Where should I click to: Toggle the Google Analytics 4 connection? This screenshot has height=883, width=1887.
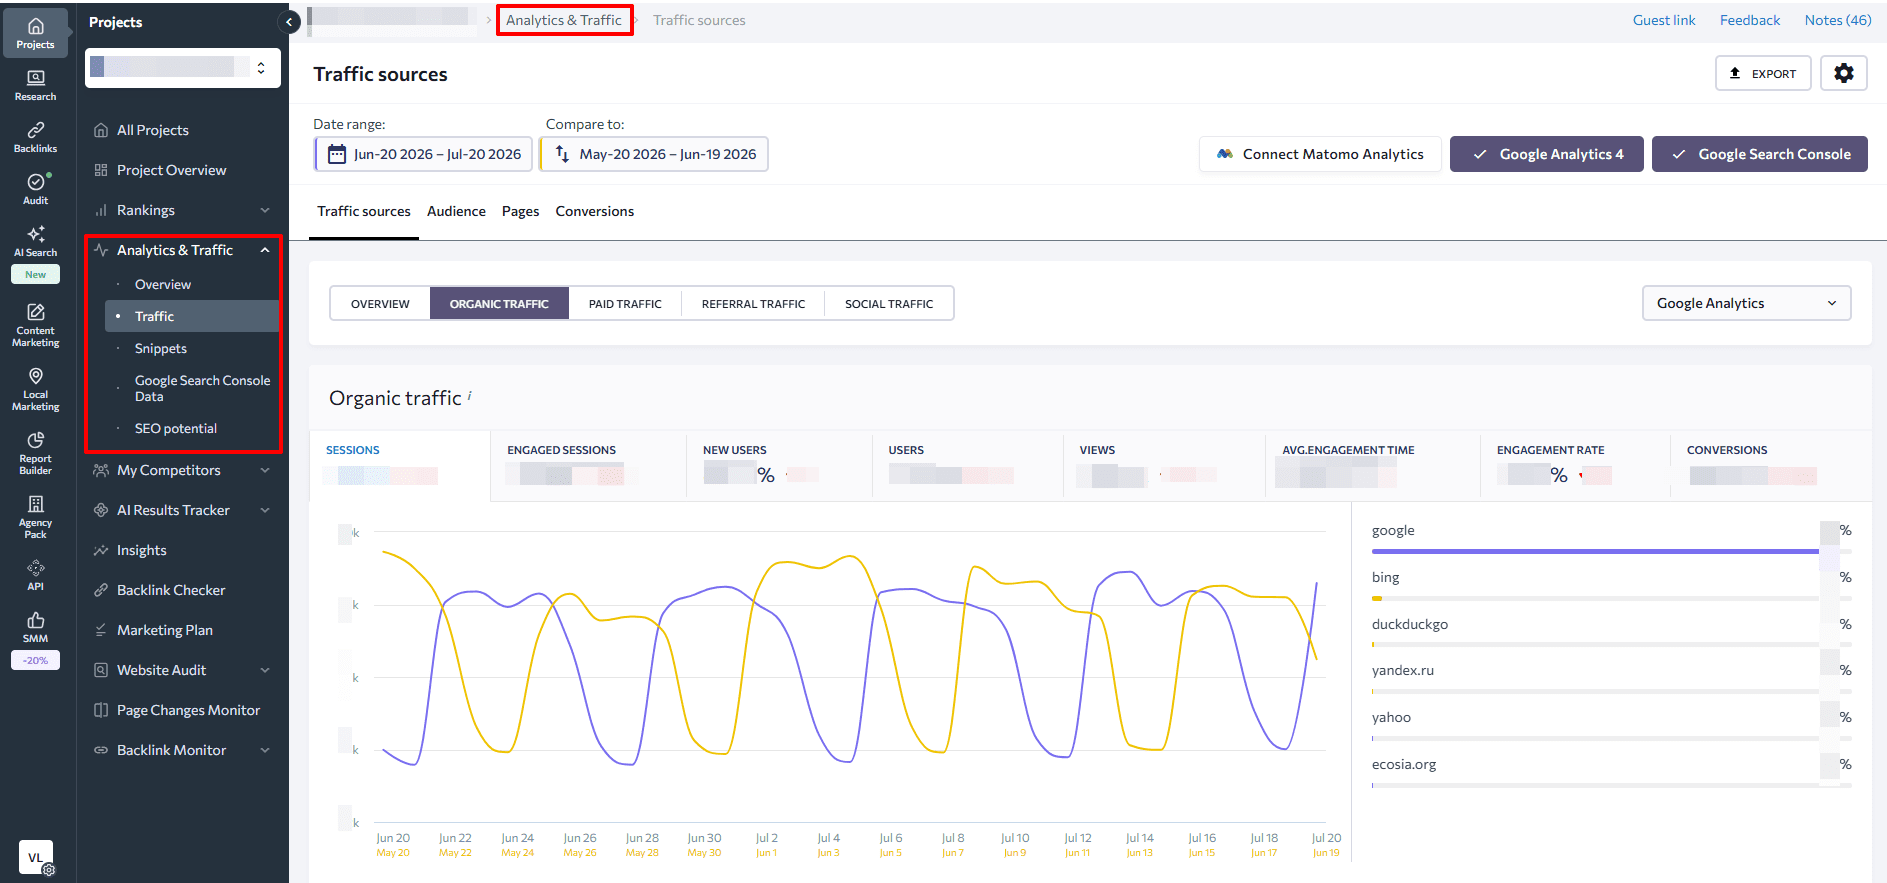click(x=1546, y=154)
